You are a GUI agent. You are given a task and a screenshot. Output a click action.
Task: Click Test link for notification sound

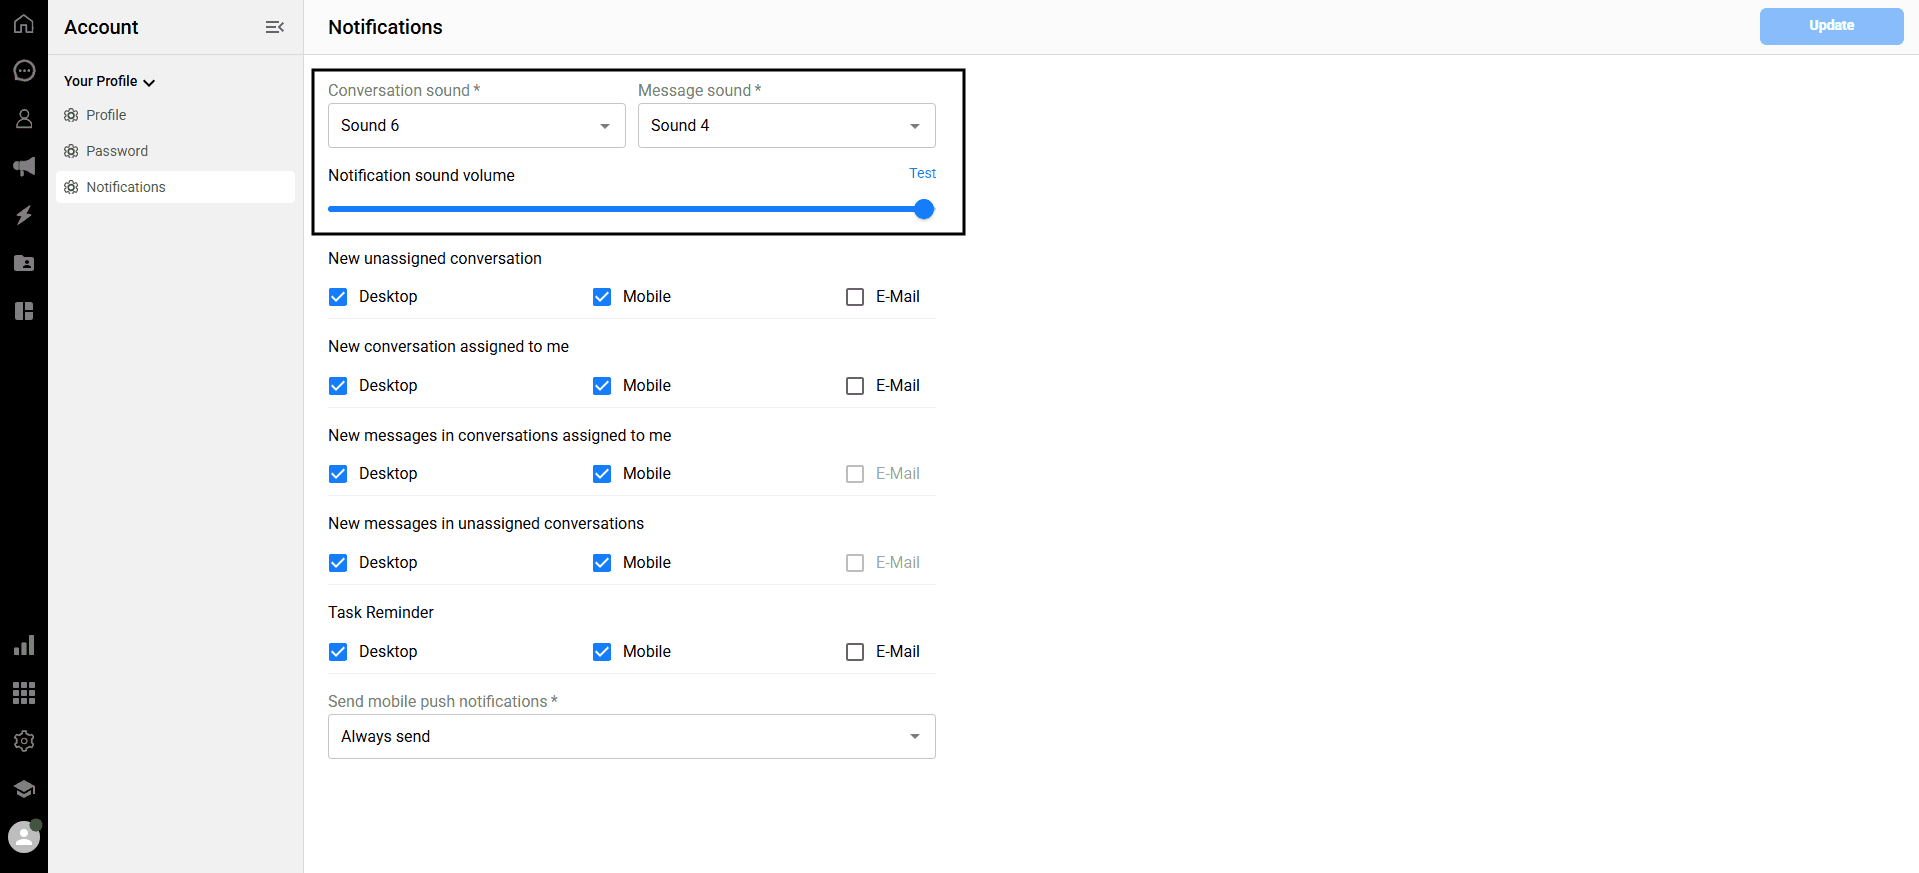[x=922, y=173]
